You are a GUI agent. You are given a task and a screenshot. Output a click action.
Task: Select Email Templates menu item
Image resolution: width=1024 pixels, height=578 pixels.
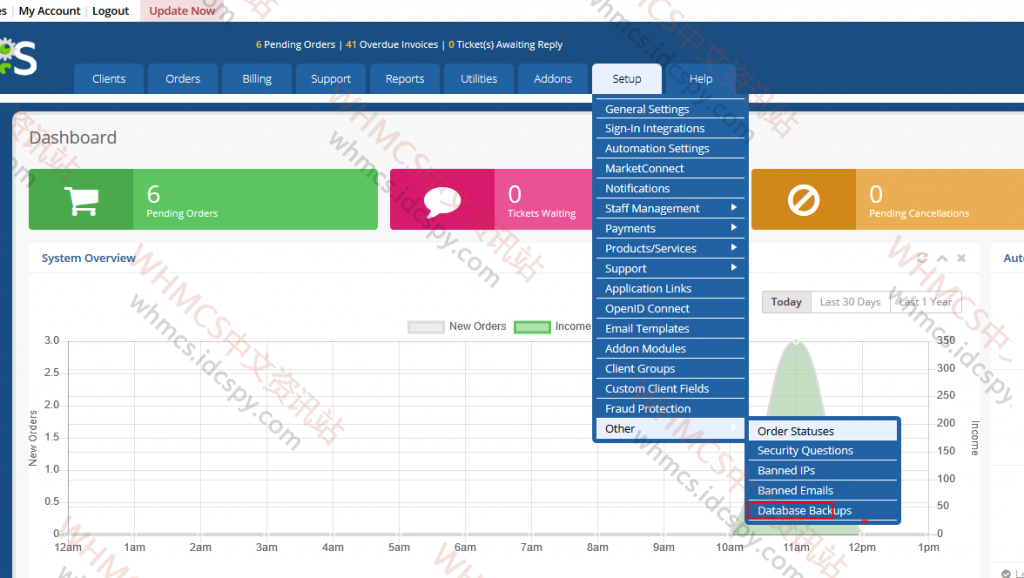tap(670, 329)
